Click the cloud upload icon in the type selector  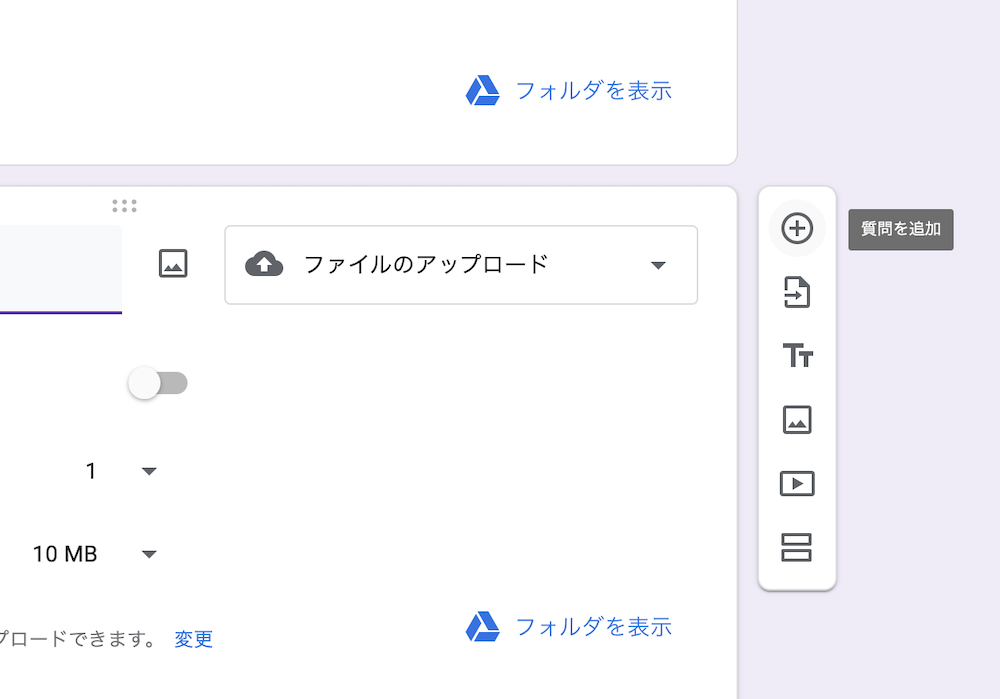(264, 265)
